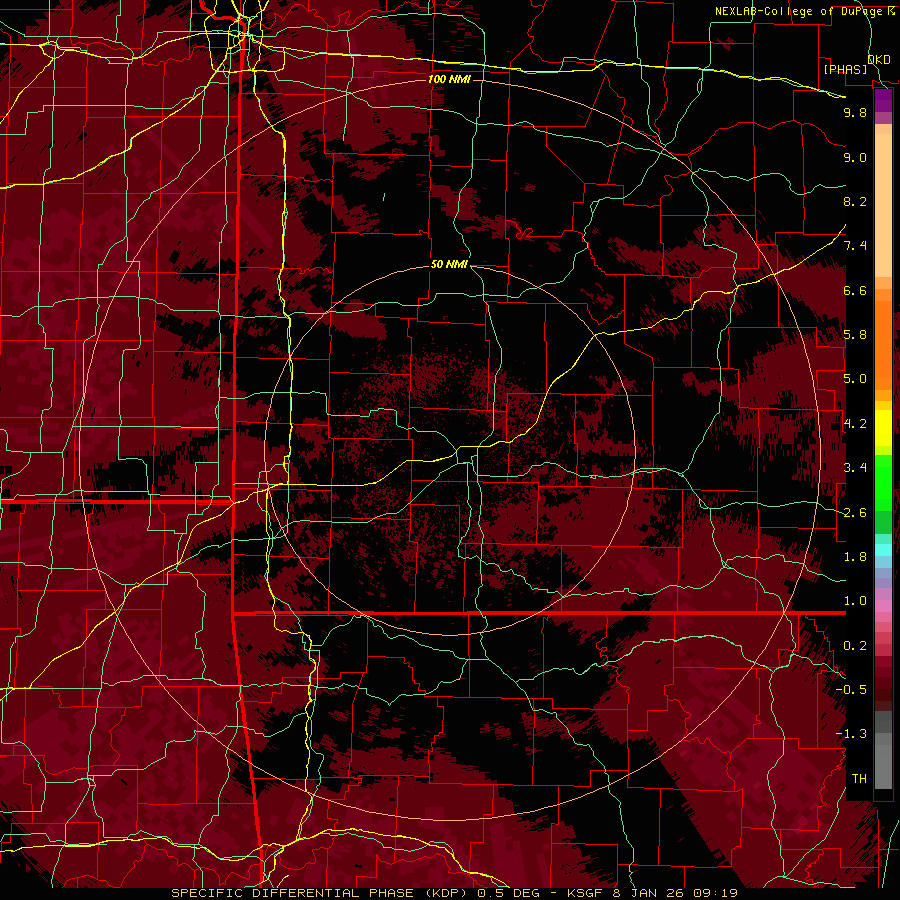The height and width of the screenshot is (900, 900).
Task: Pick the bright green swatch of the color bar
Action: 883,482
